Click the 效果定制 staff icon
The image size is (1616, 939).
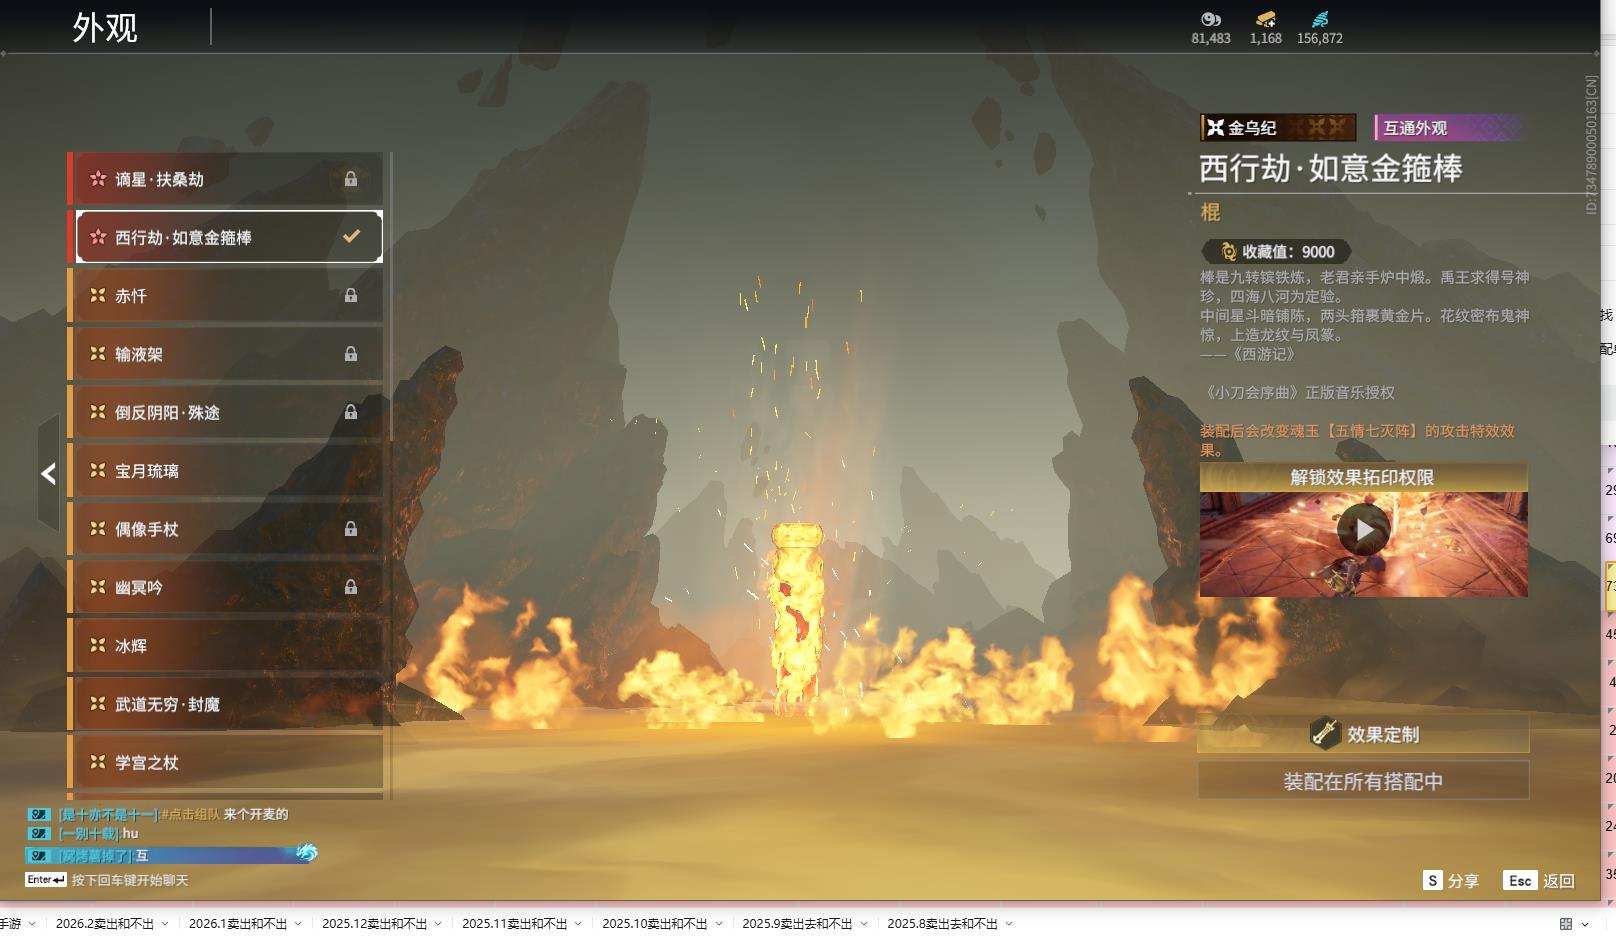[x=1325, y=734]
